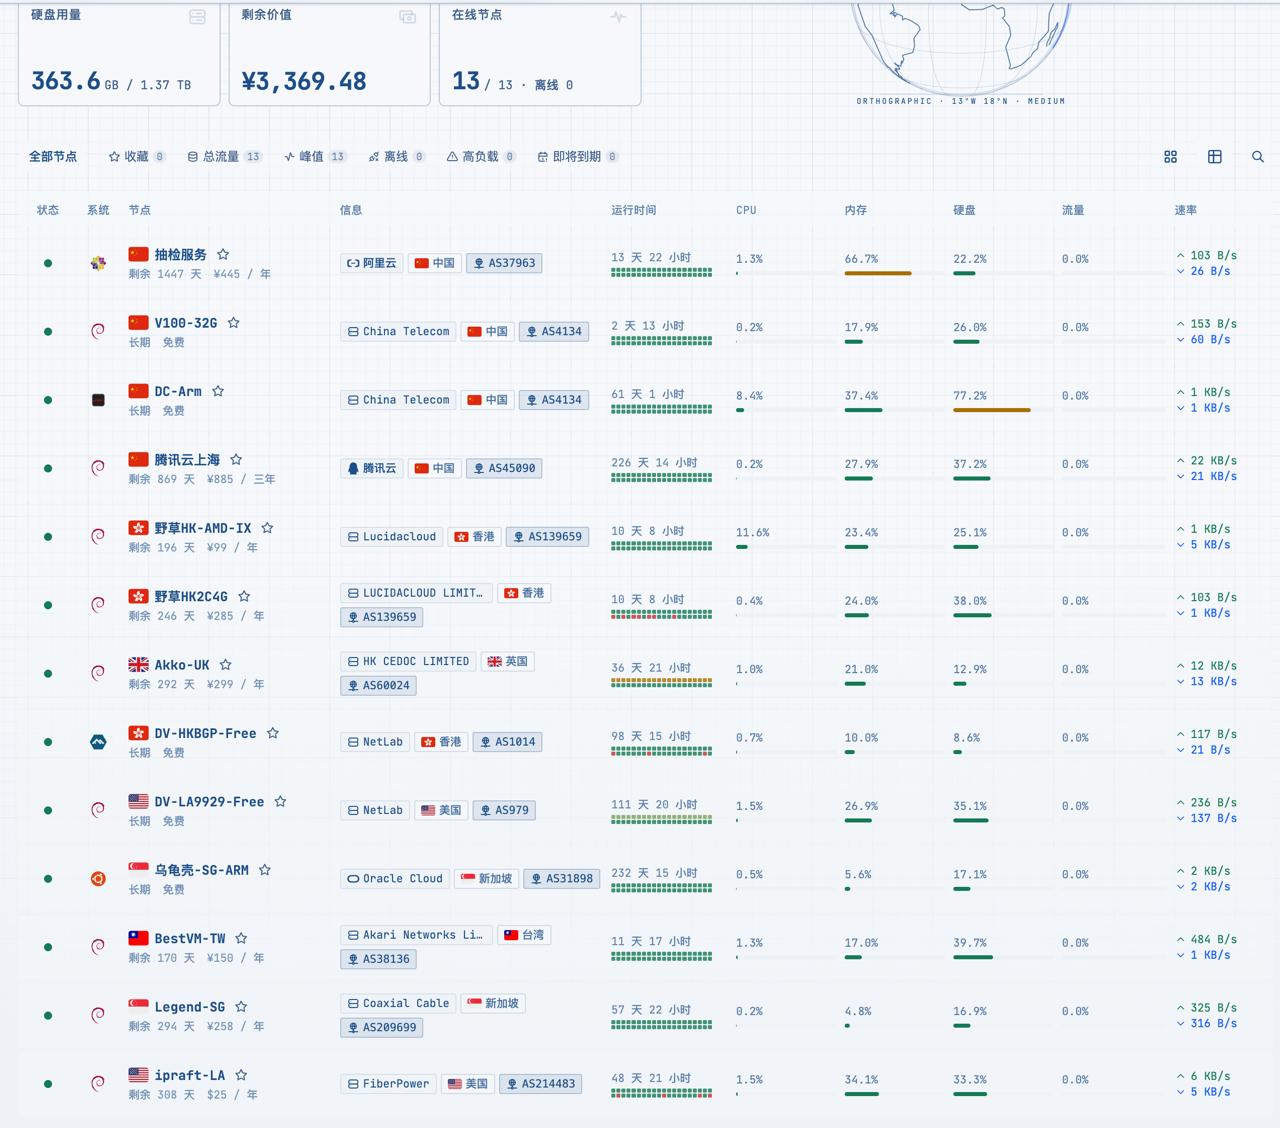Click the US flag beside DV-LA9929-Free
The image size is (1280, 1128).
[139, 802]
